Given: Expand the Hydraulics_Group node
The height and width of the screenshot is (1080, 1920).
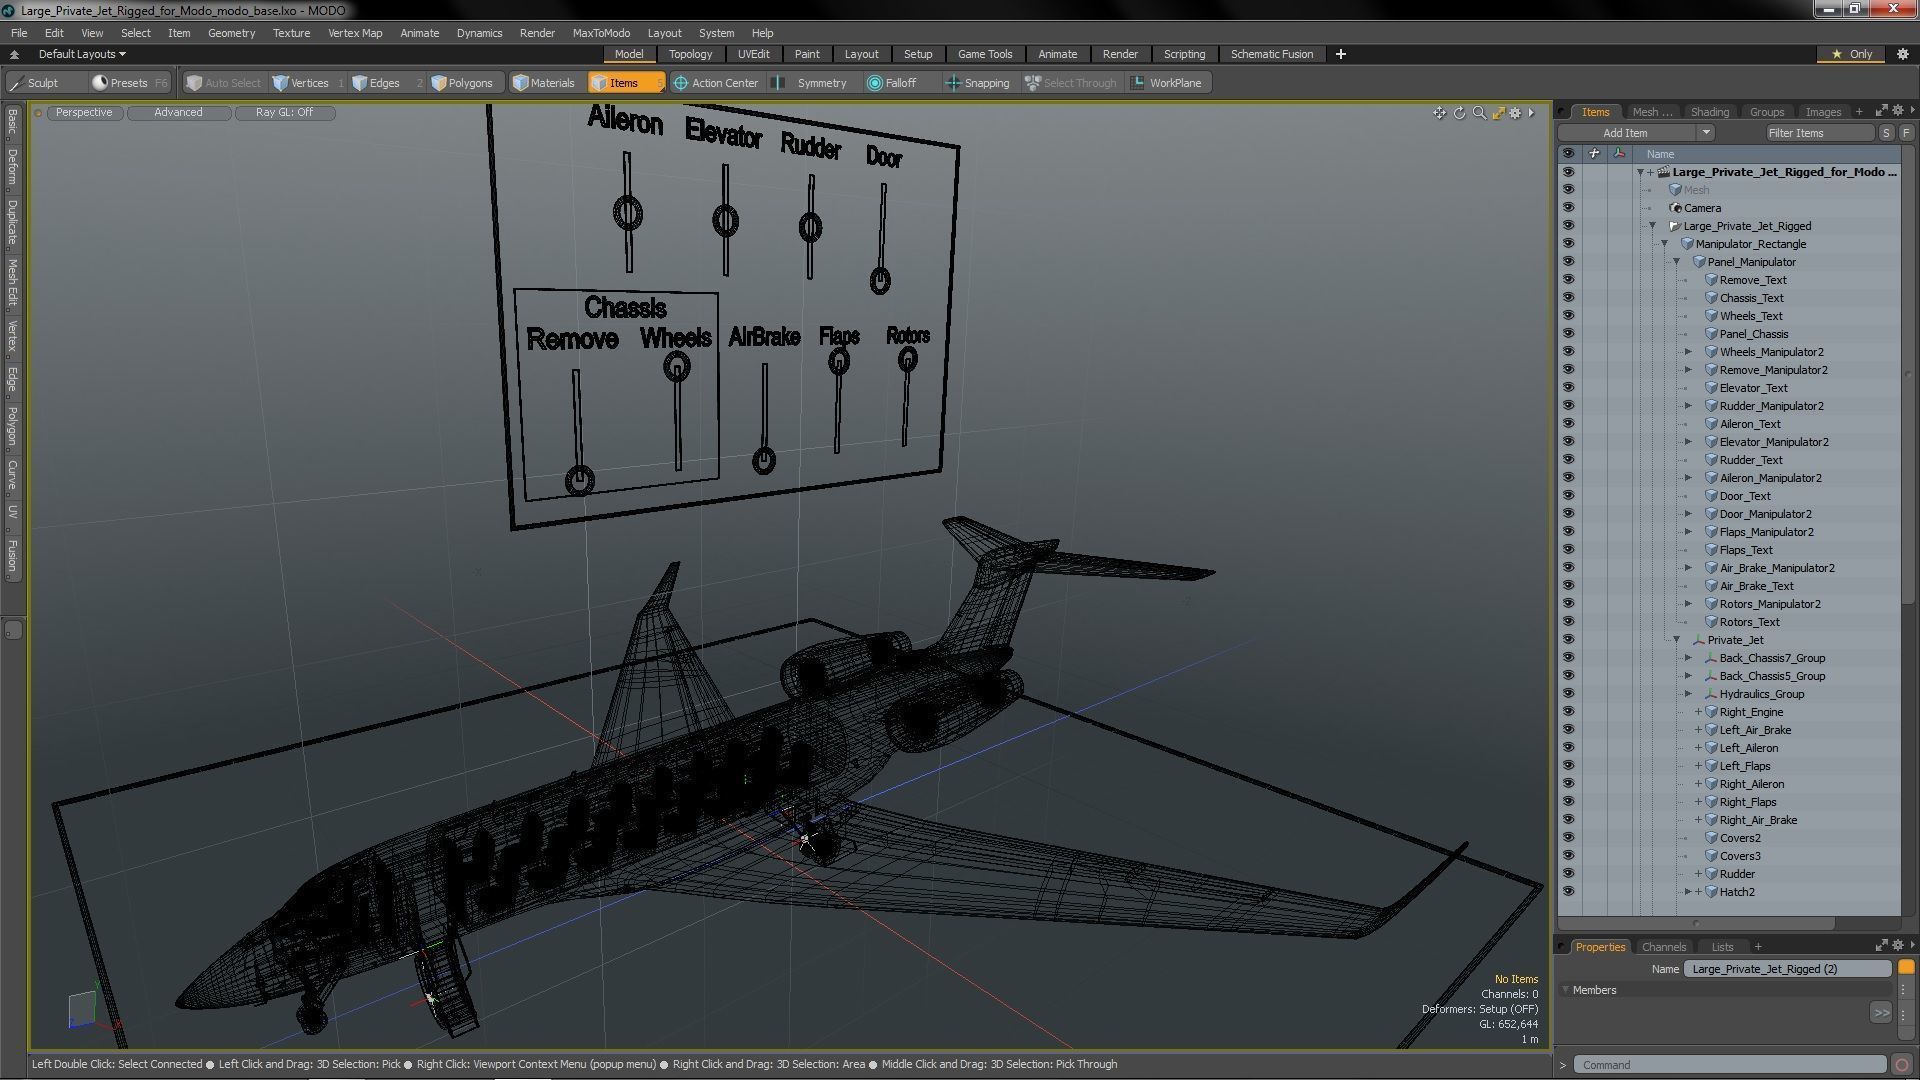Looking at the screenshot, I should point(1689,694).
